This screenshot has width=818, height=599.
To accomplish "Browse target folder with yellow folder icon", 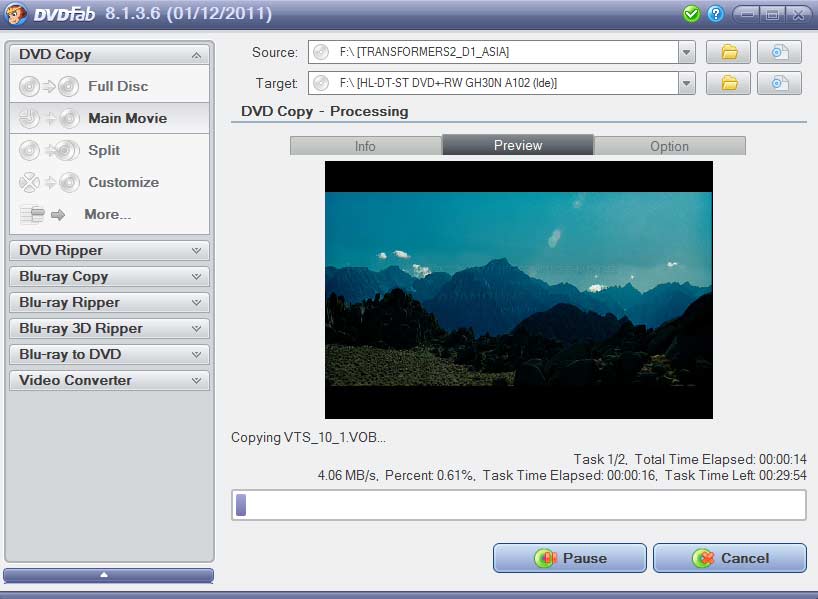I will [x=728, y=83].
